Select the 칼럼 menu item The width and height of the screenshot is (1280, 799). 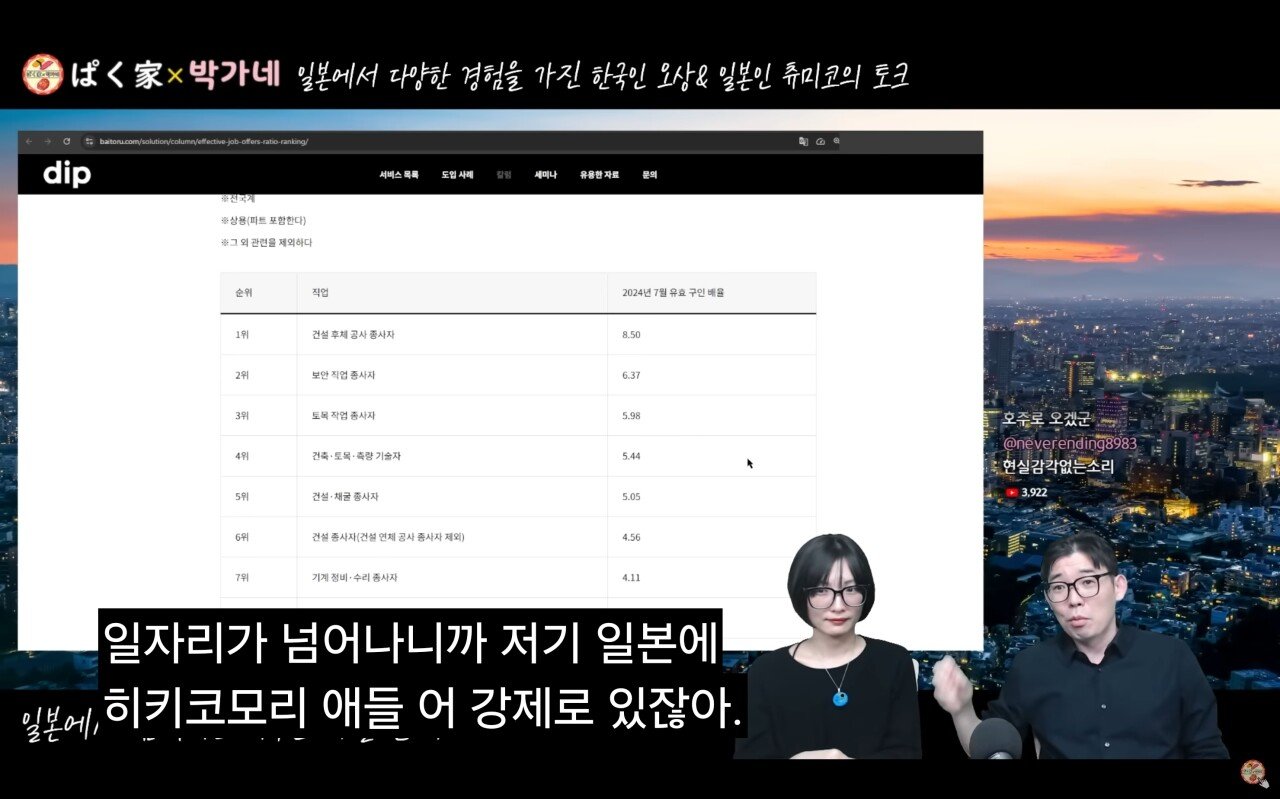pyautogui.click(x=504, y=175)
